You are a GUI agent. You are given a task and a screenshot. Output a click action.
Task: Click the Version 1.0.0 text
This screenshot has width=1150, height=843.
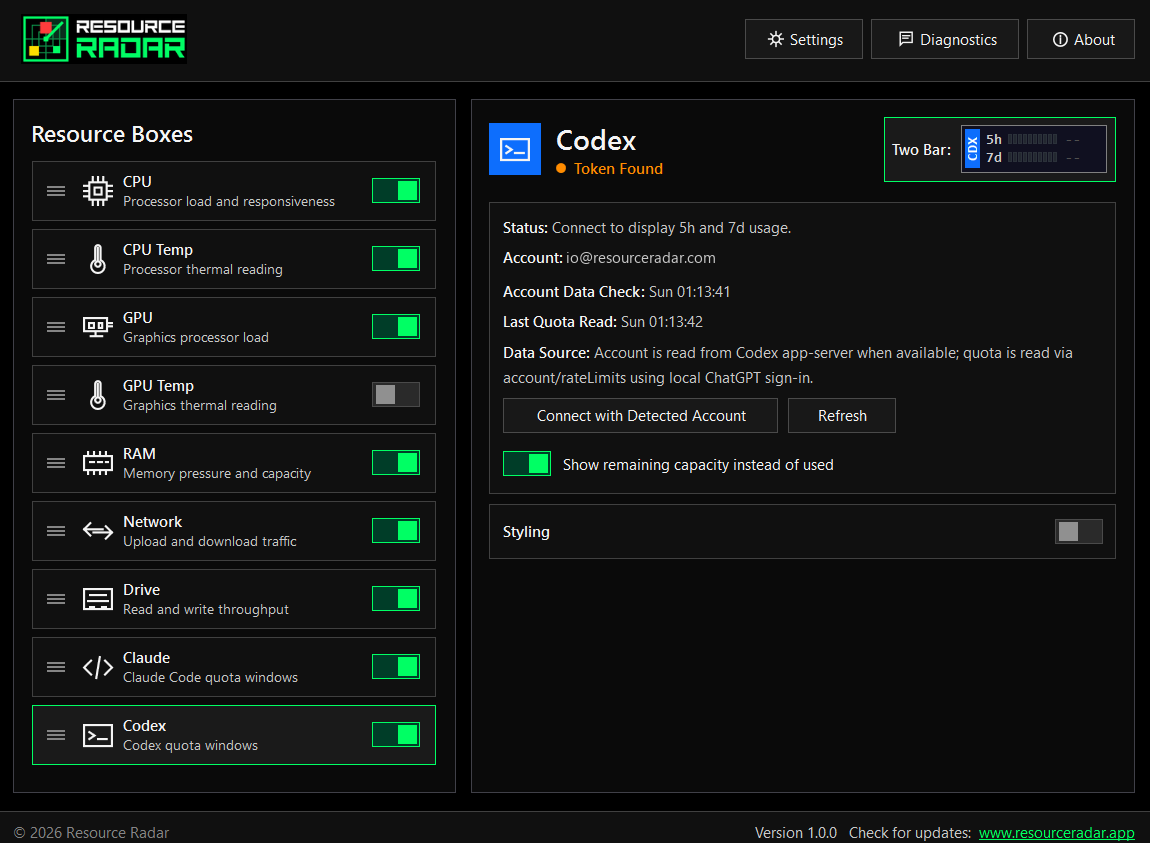pos(796,833)
